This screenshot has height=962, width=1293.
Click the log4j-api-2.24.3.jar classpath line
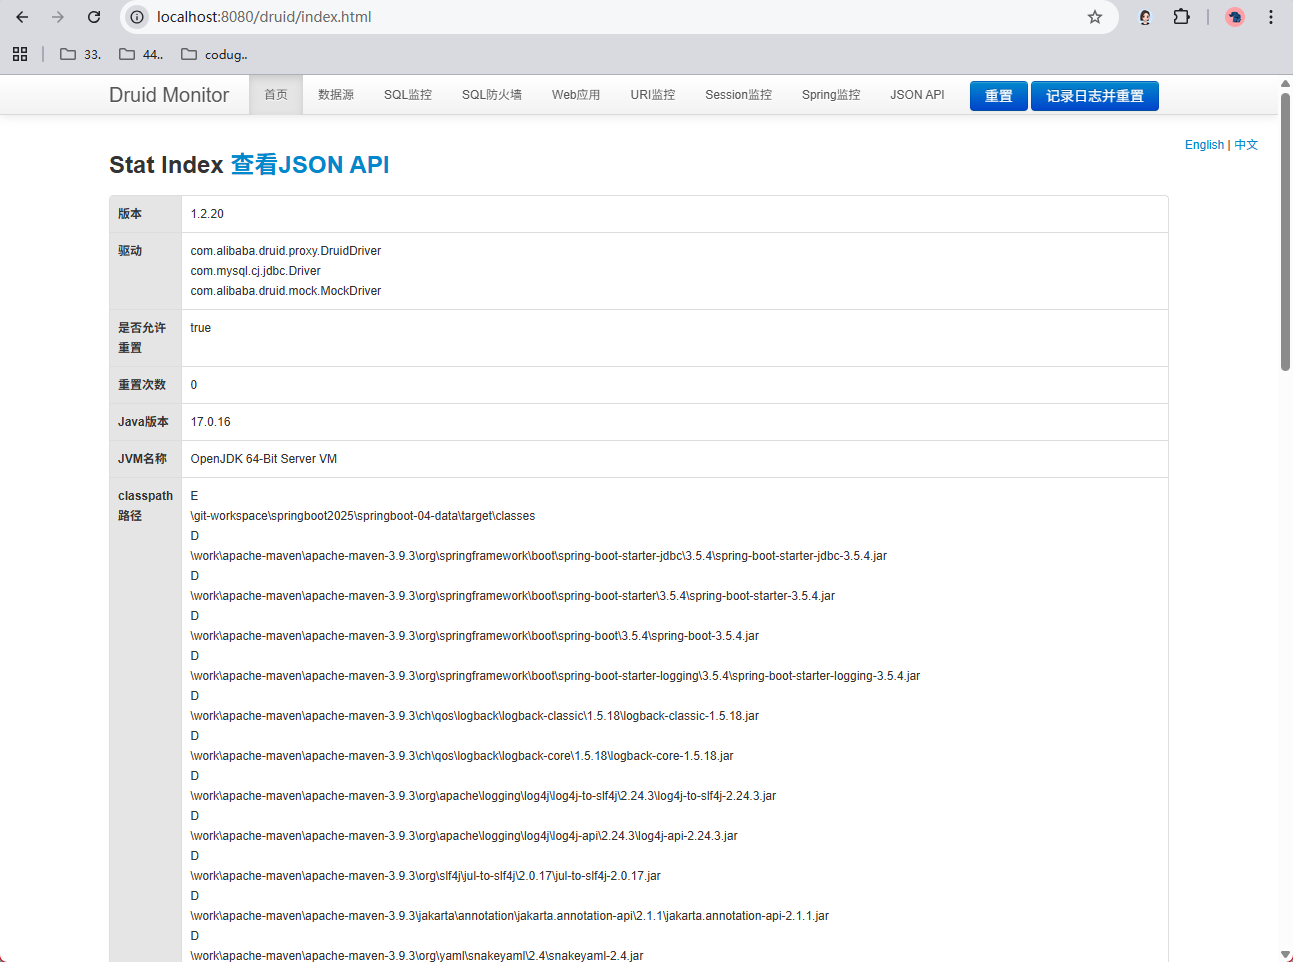click(464, 836)
